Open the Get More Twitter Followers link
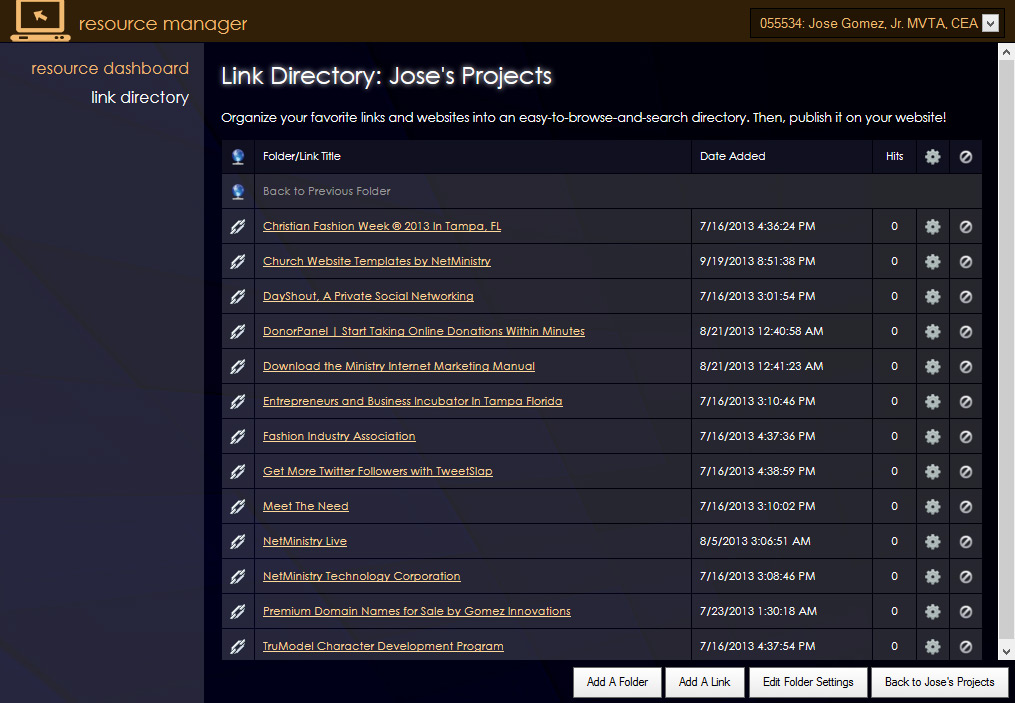 [x=377, y=471]
